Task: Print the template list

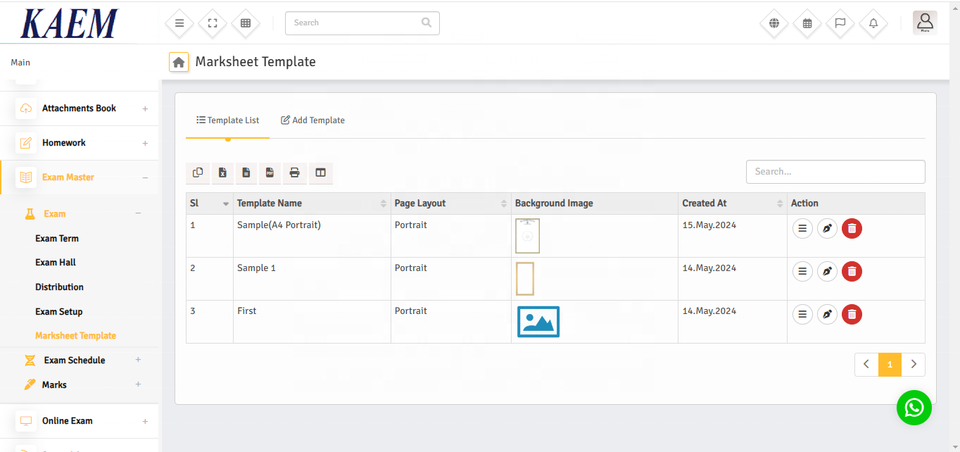Action: pos(295,173)
